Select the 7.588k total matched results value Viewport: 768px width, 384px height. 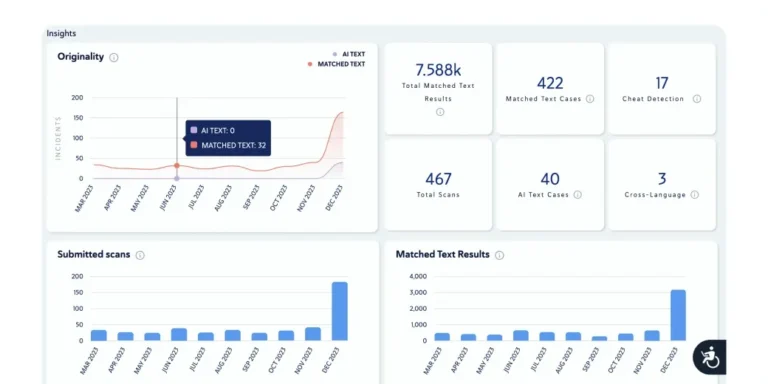[438, 70]
